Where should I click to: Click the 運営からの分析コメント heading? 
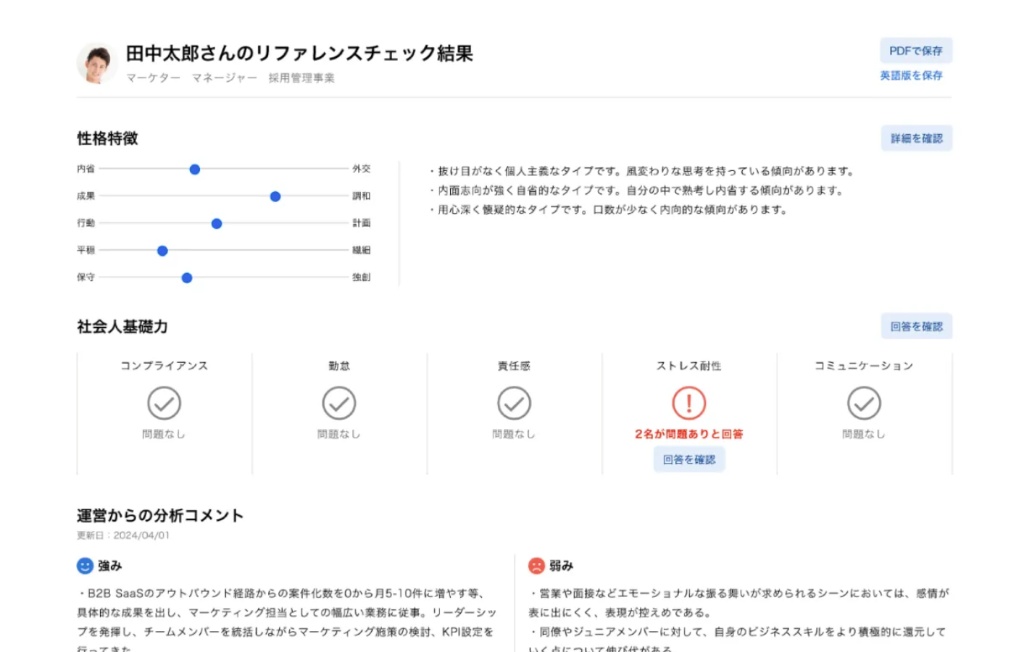(x=160, y=516)
